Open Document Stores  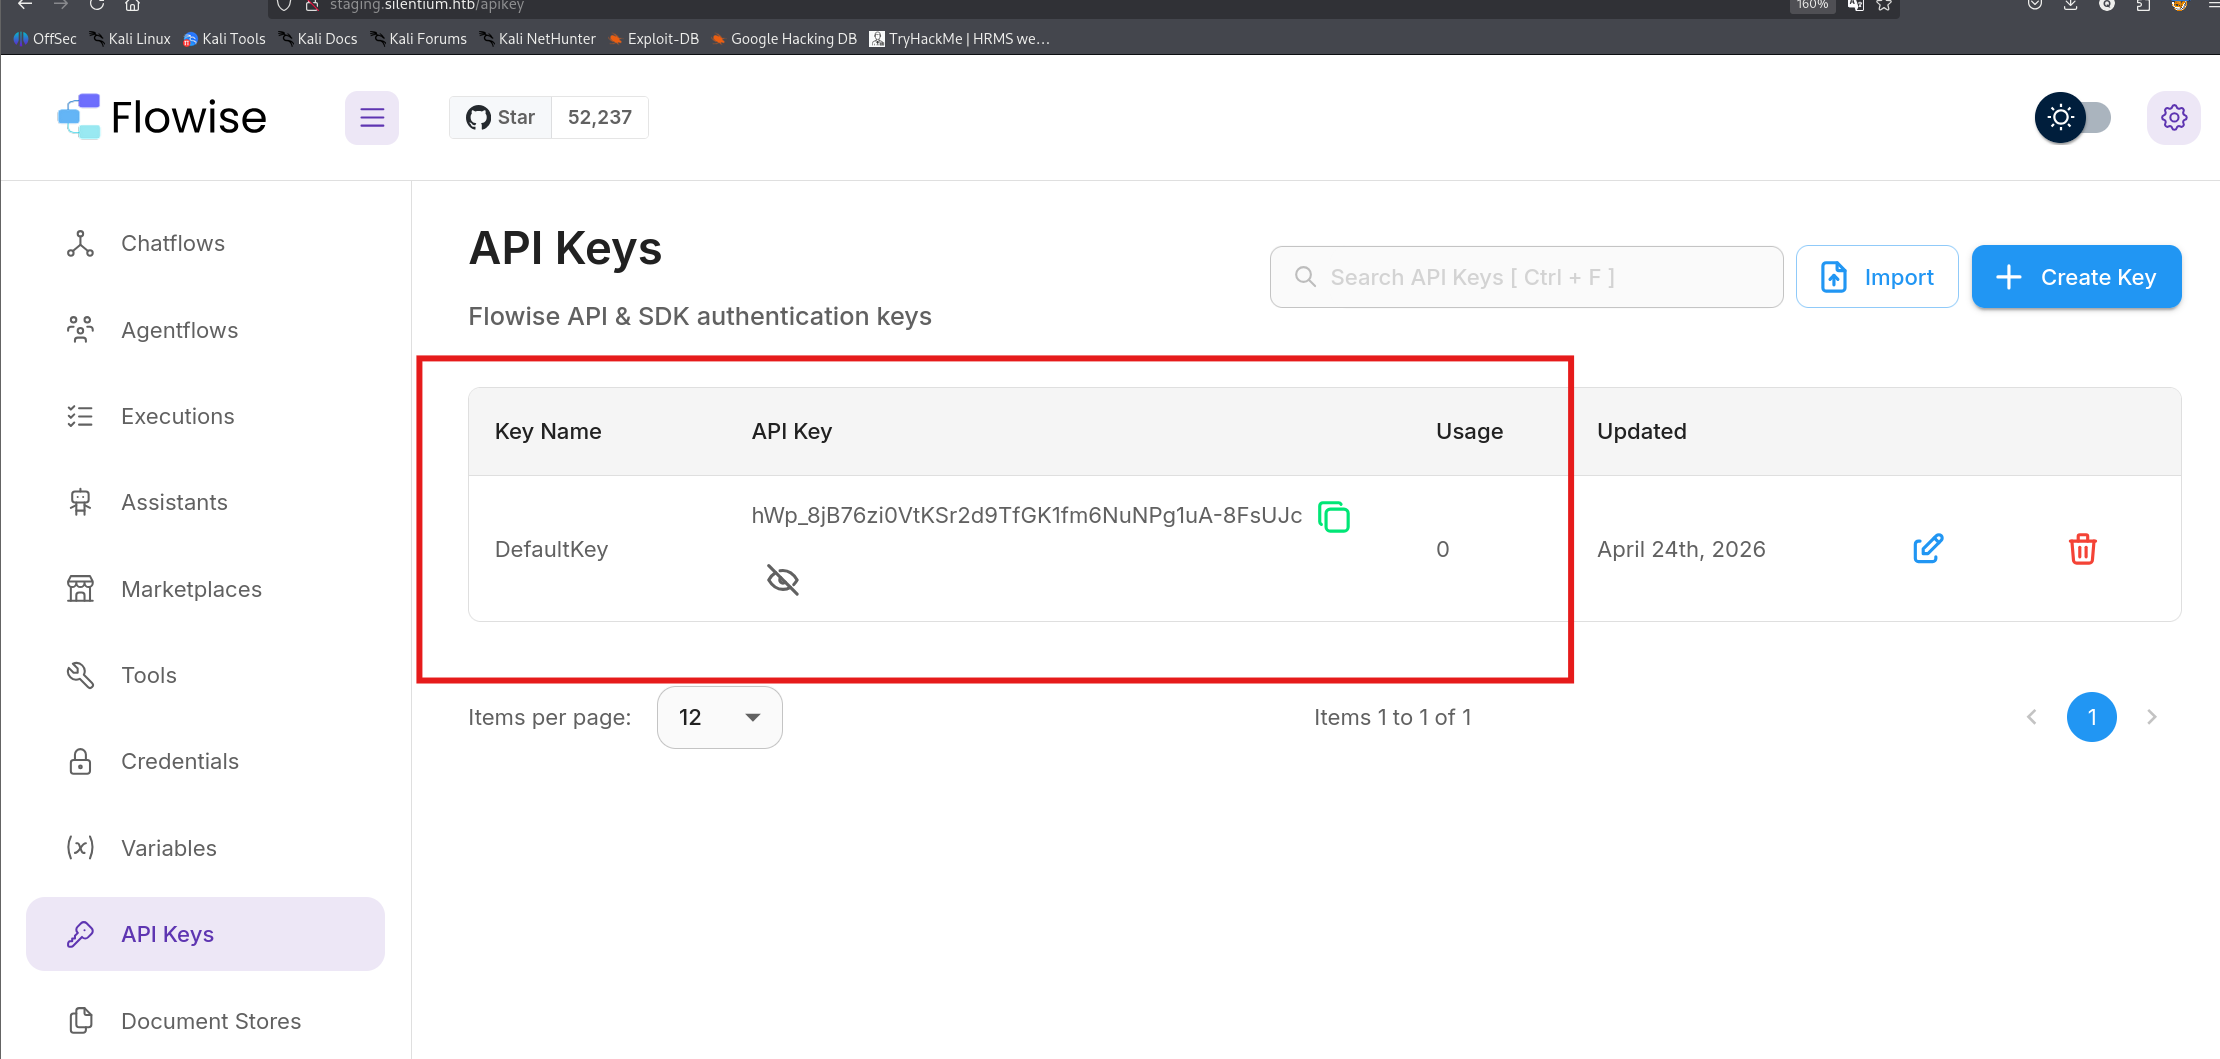coord(206,1021)
